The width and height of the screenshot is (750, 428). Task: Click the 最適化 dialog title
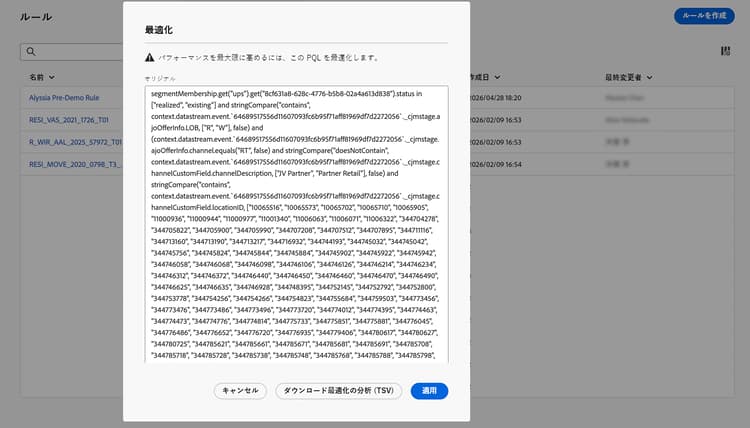coord(159,30)
